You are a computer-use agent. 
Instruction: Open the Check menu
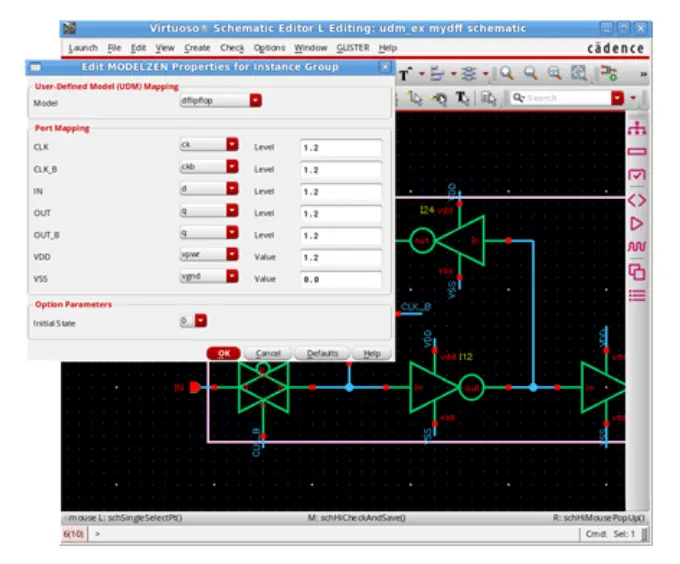[x=232, y=48]
